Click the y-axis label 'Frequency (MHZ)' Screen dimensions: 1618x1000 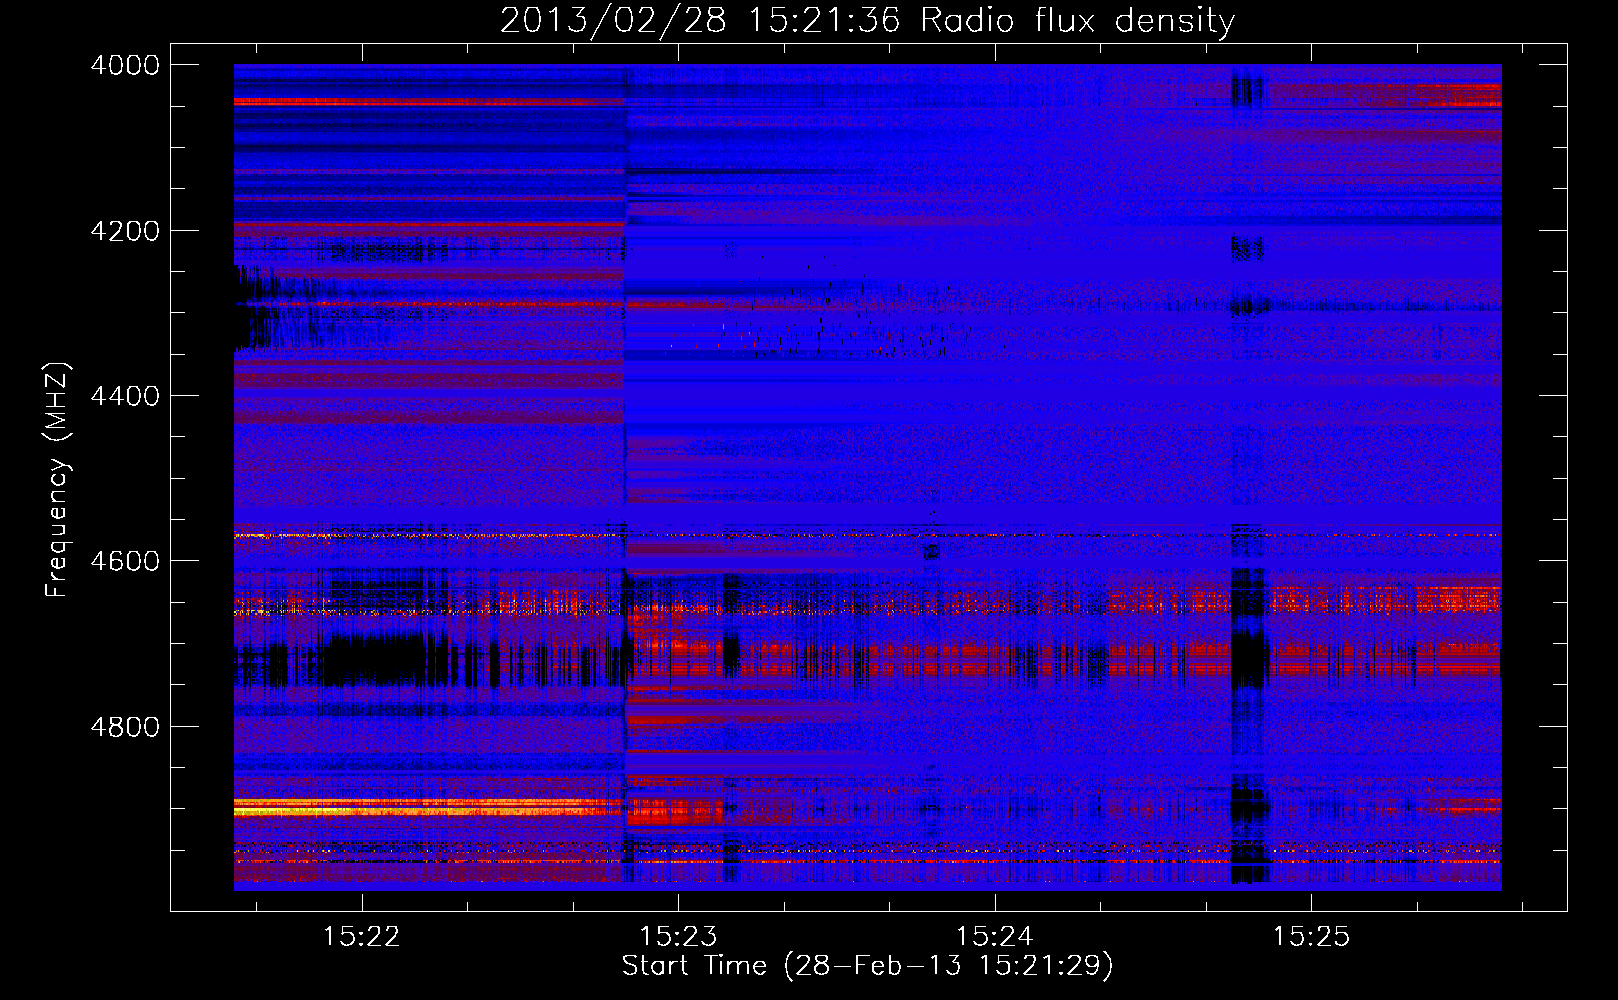pos(58,480)
